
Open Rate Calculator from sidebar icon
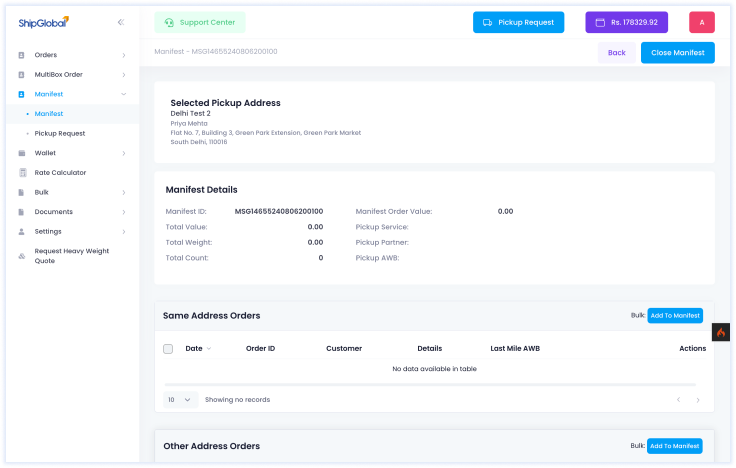22,173
